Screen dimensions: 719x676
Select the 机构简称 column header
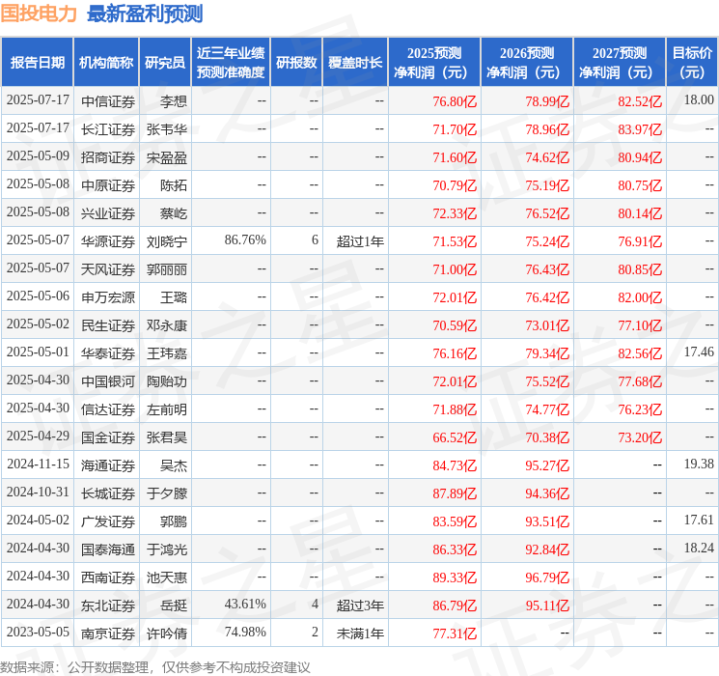pos(106,62)
